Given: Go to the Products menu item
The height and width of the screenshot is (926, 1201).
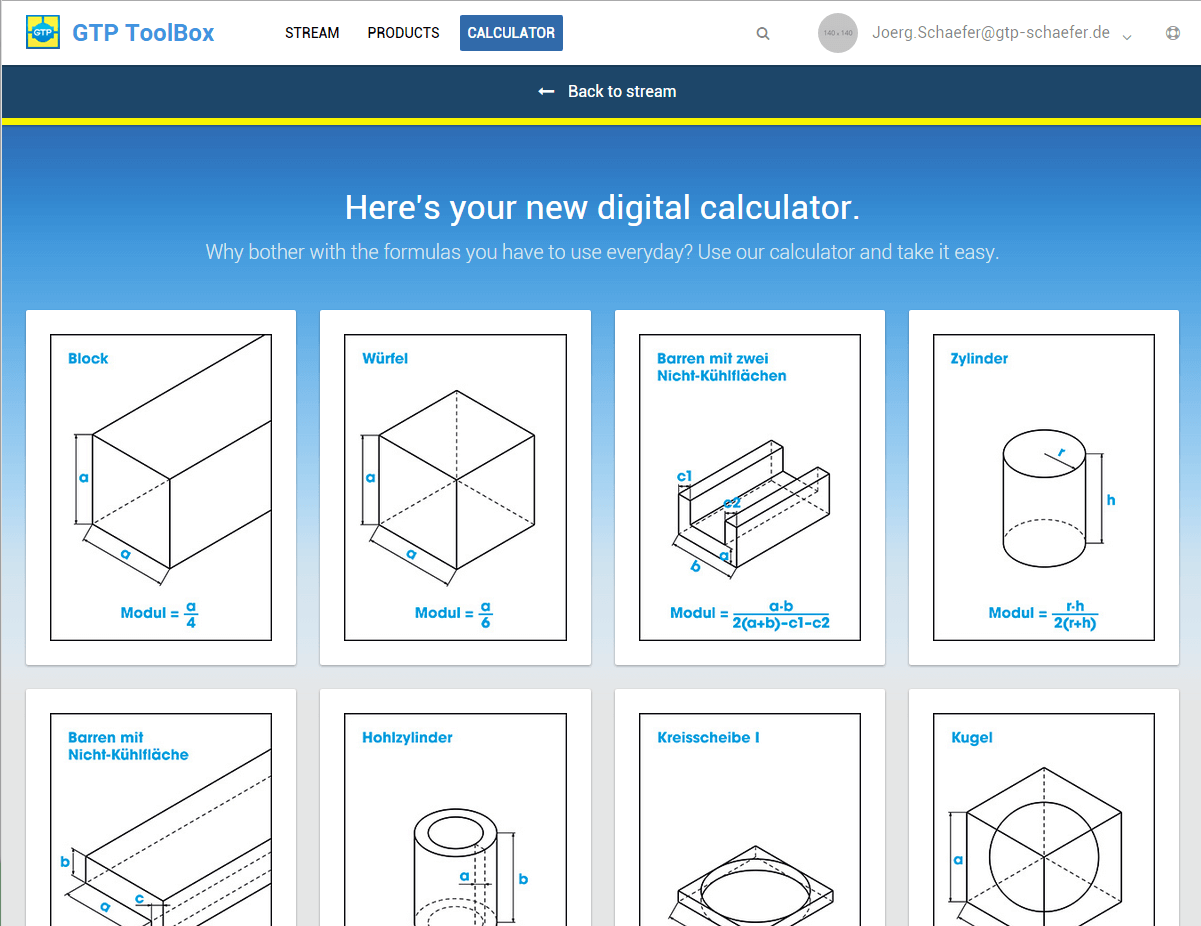Looking at the screenshot, I should pos(403,33).
